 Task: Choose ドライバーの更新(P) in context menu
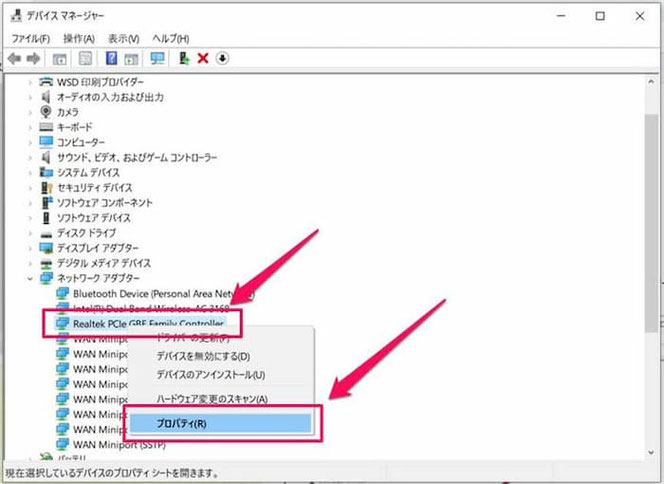193,338
